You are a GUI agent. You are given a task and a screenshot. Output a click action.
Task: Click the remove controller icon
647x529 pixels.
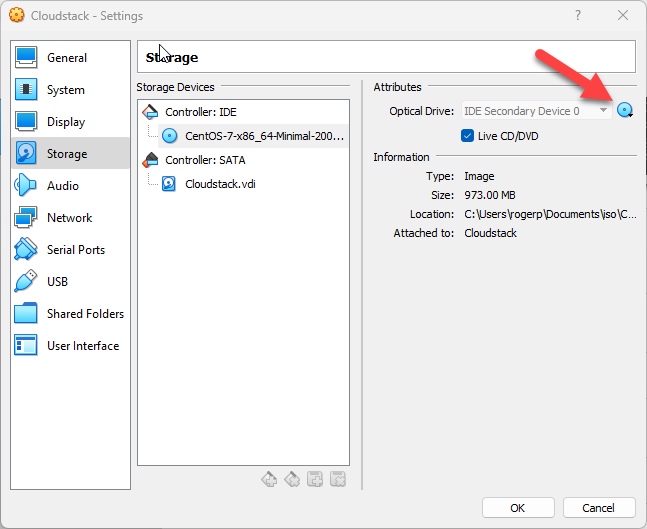(292, 480)
